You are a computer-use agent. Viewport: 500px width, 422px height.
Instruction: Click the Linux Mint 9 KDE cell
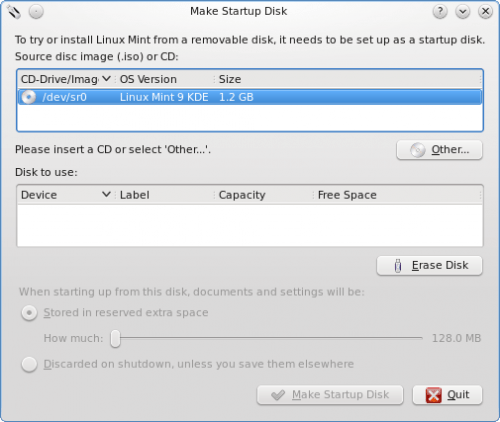(164, 97)
